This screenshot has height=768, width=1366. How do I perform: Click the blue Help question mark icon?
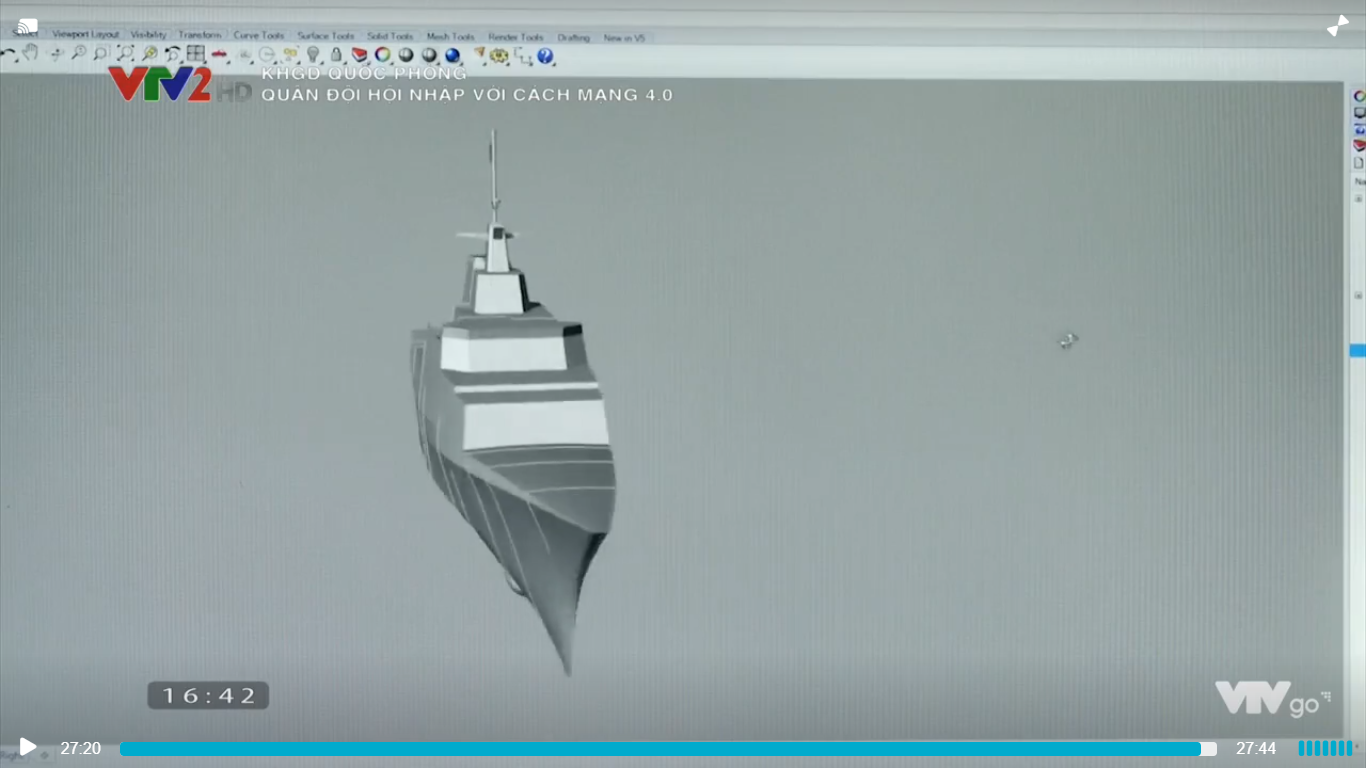pyautogui.click(x=545, y=56)
